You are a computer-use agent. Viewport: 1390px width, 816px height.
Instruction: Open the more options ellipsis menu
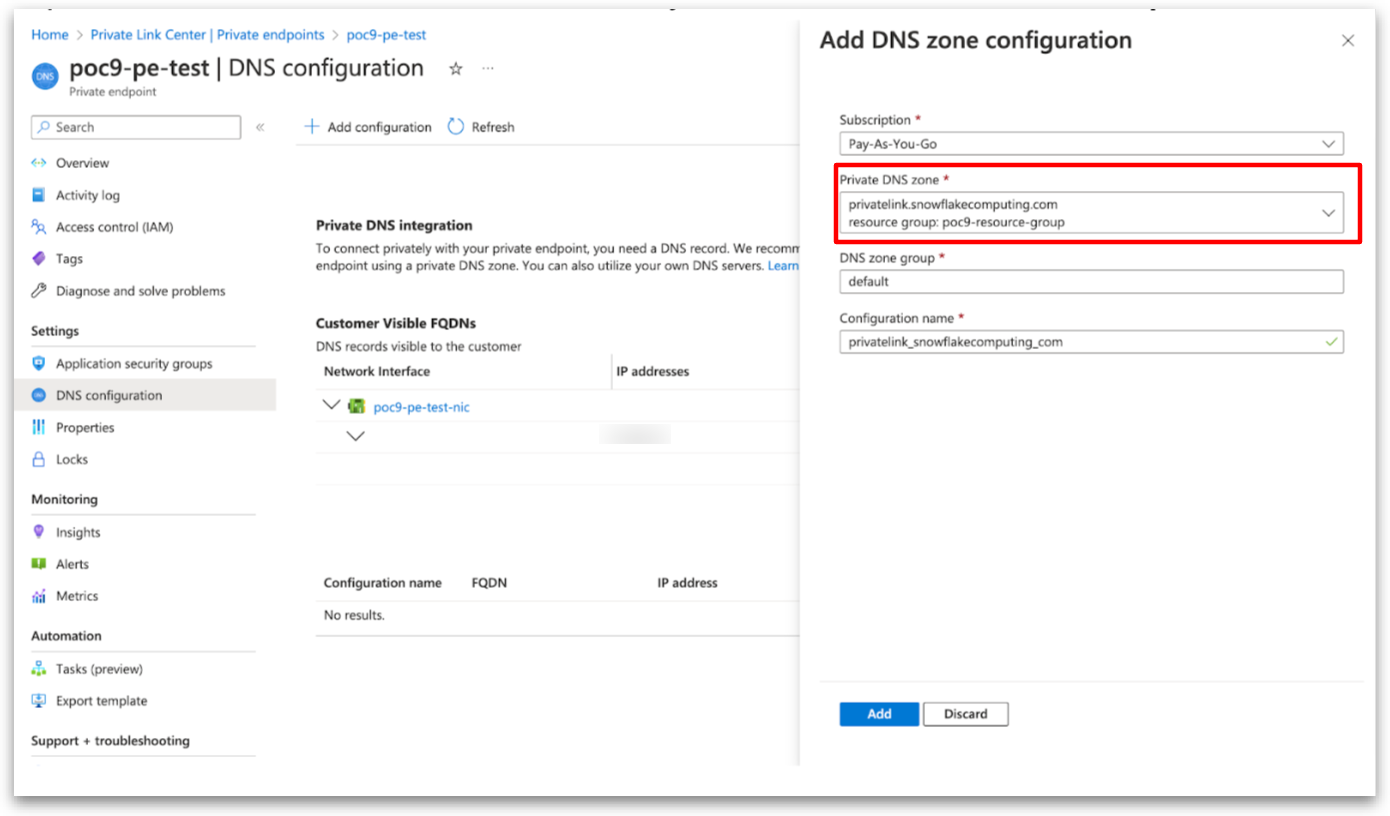tap(488, 69)
